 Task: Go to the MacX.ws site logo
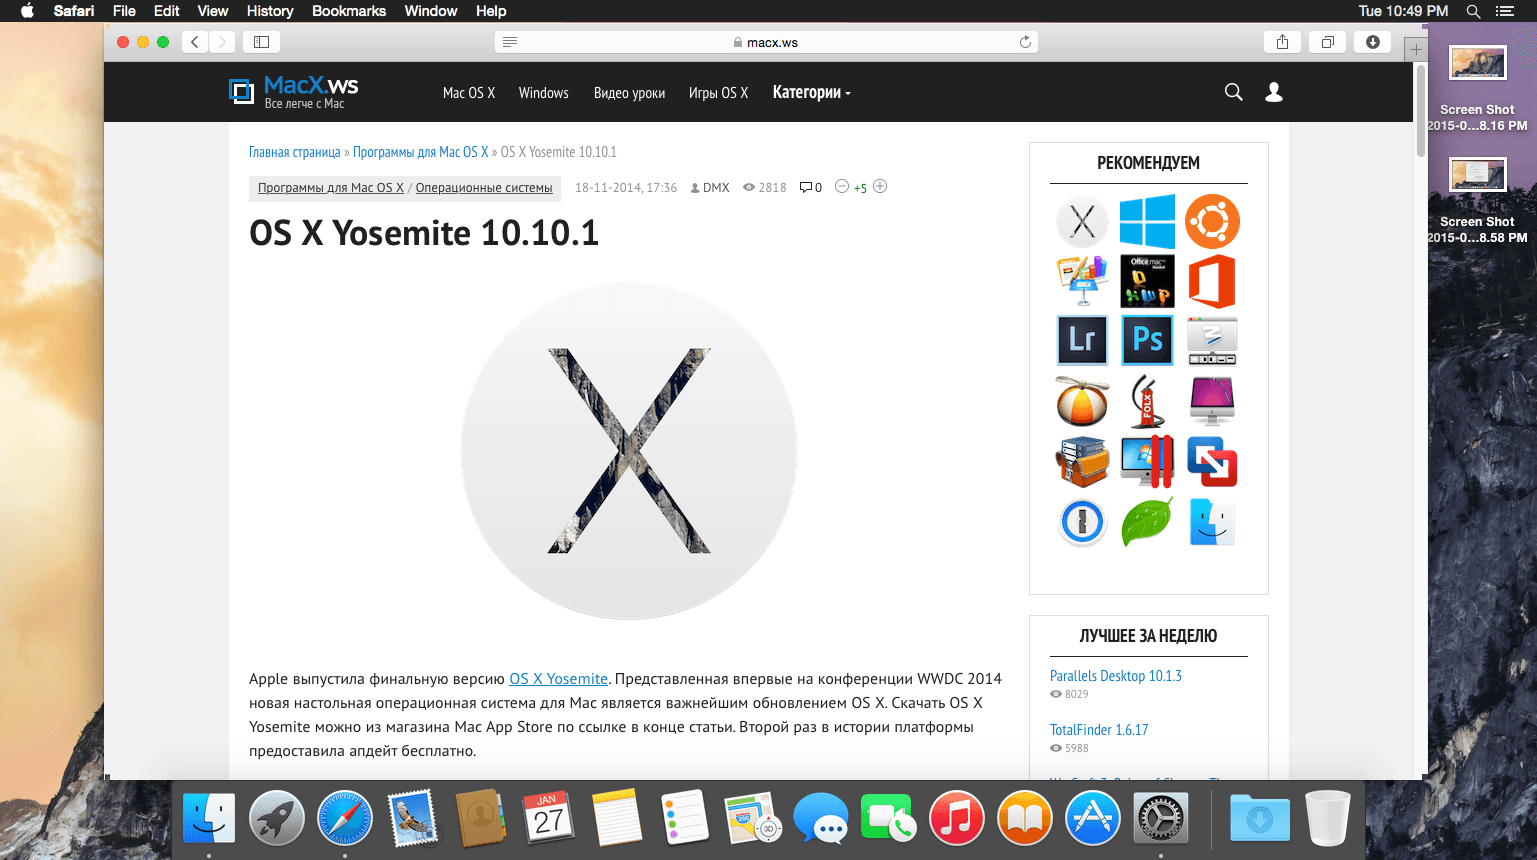coord(293,92)
